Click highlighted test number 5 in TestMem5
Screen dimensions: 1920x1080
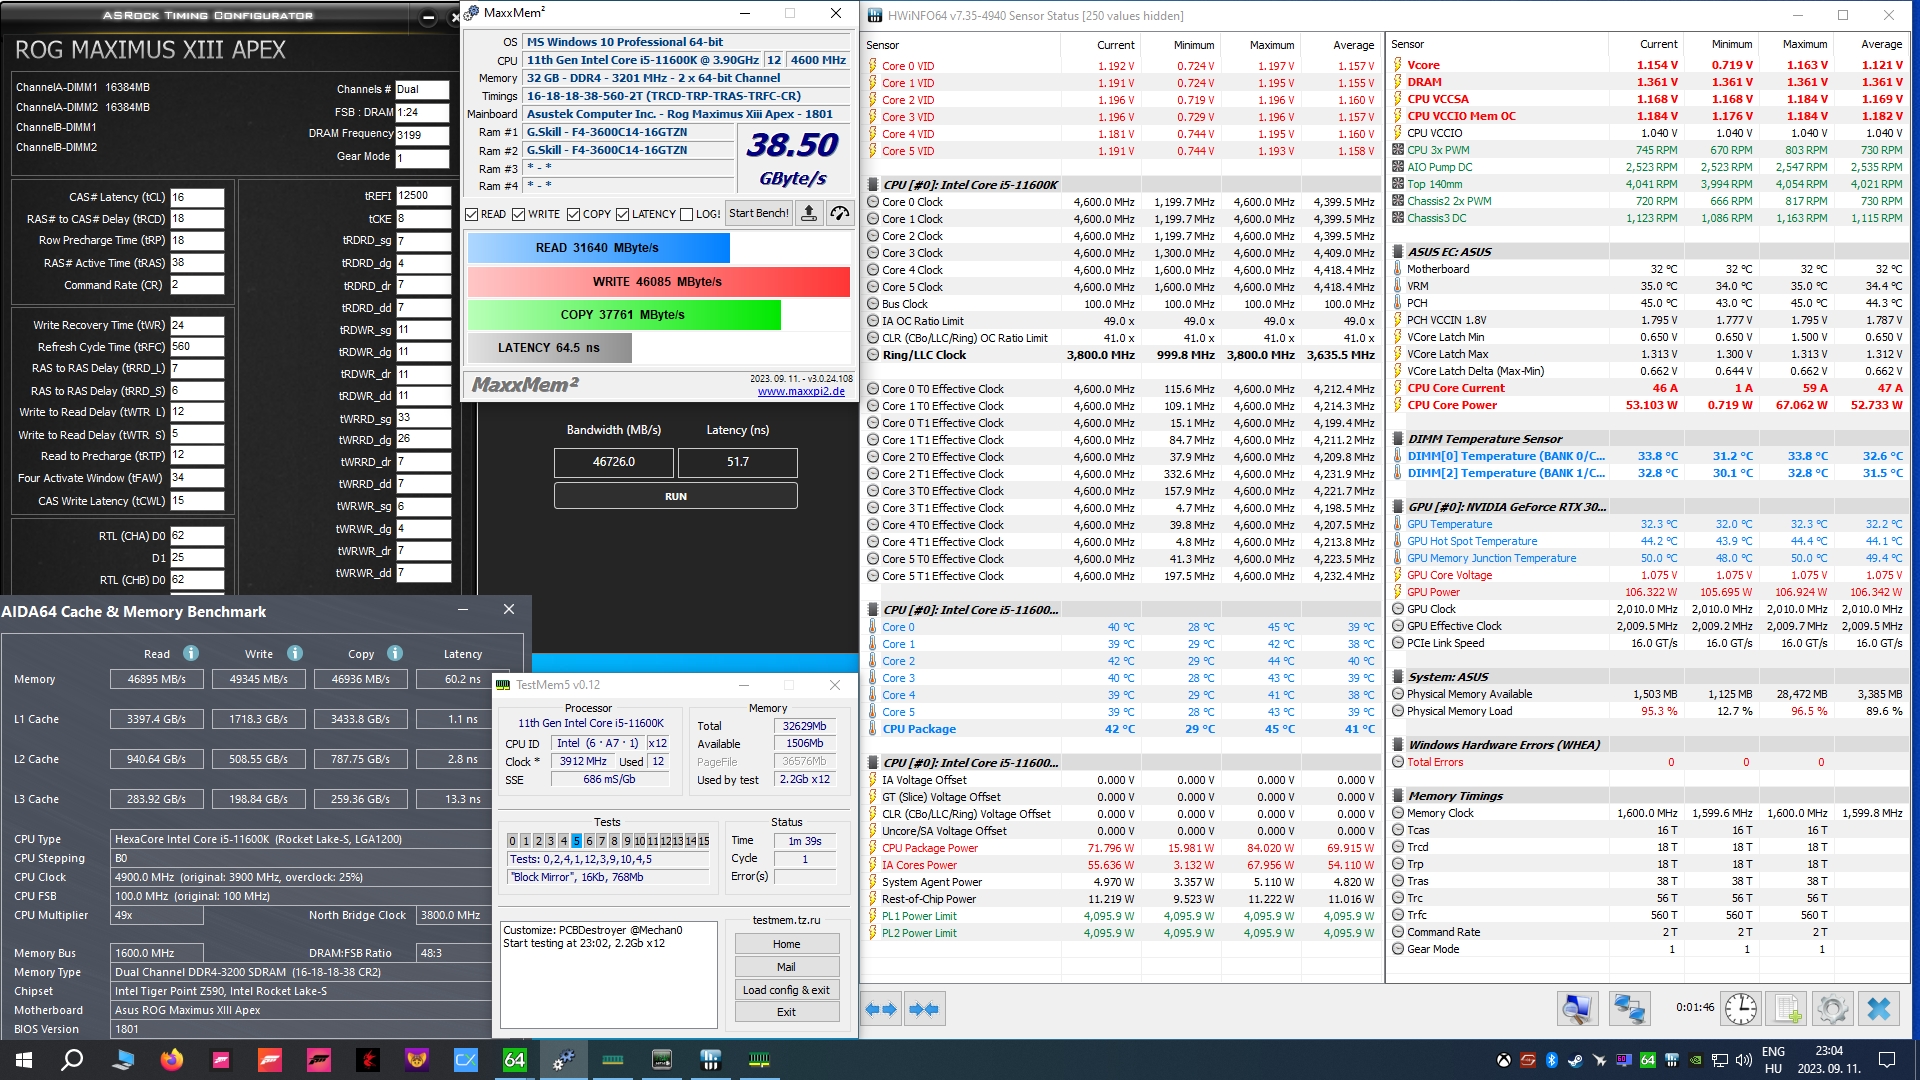tap(576, 841)
